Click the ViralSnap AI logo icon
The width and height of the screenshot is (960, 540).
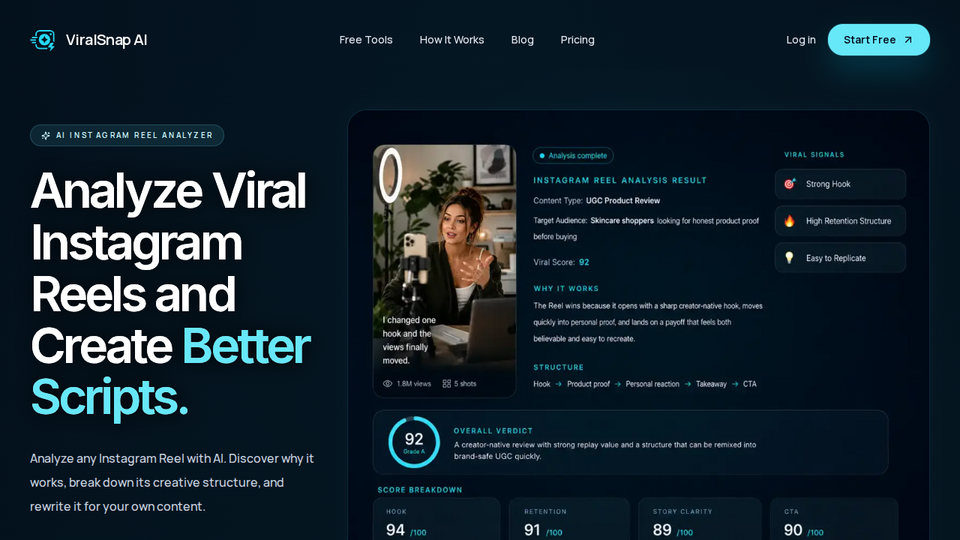[x=43, y=40]
